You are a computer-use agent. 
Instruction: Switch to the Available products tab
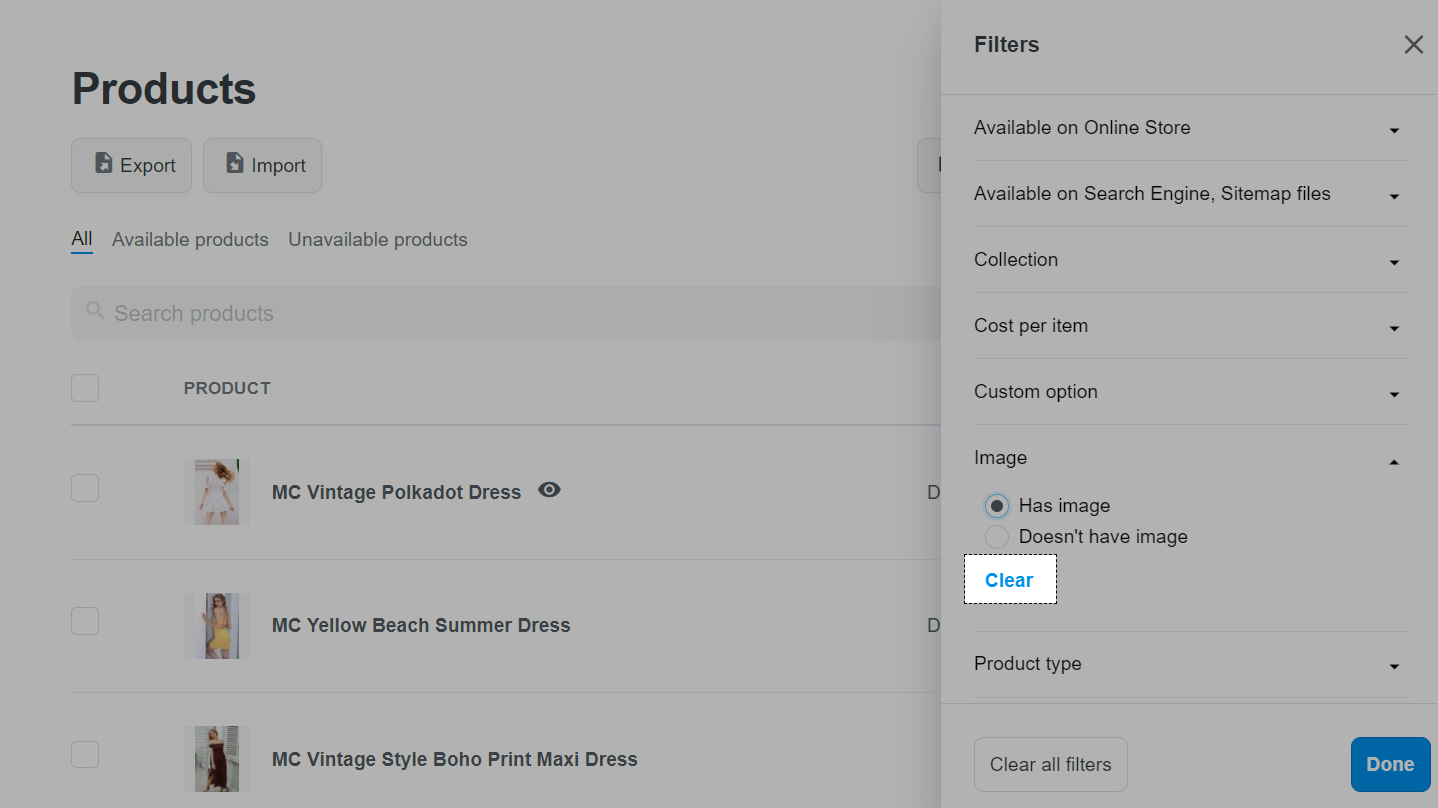(x=190, y=240)
